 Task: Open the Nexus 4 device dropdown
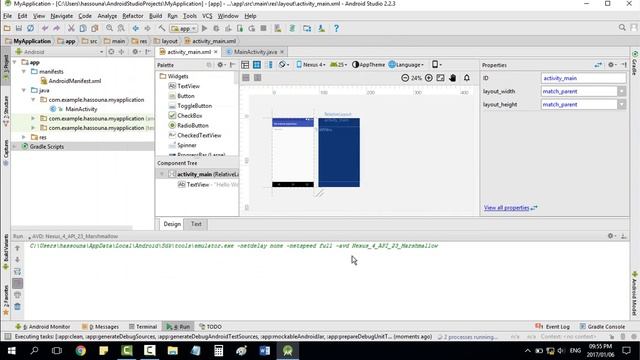click(x=311, y=65)
